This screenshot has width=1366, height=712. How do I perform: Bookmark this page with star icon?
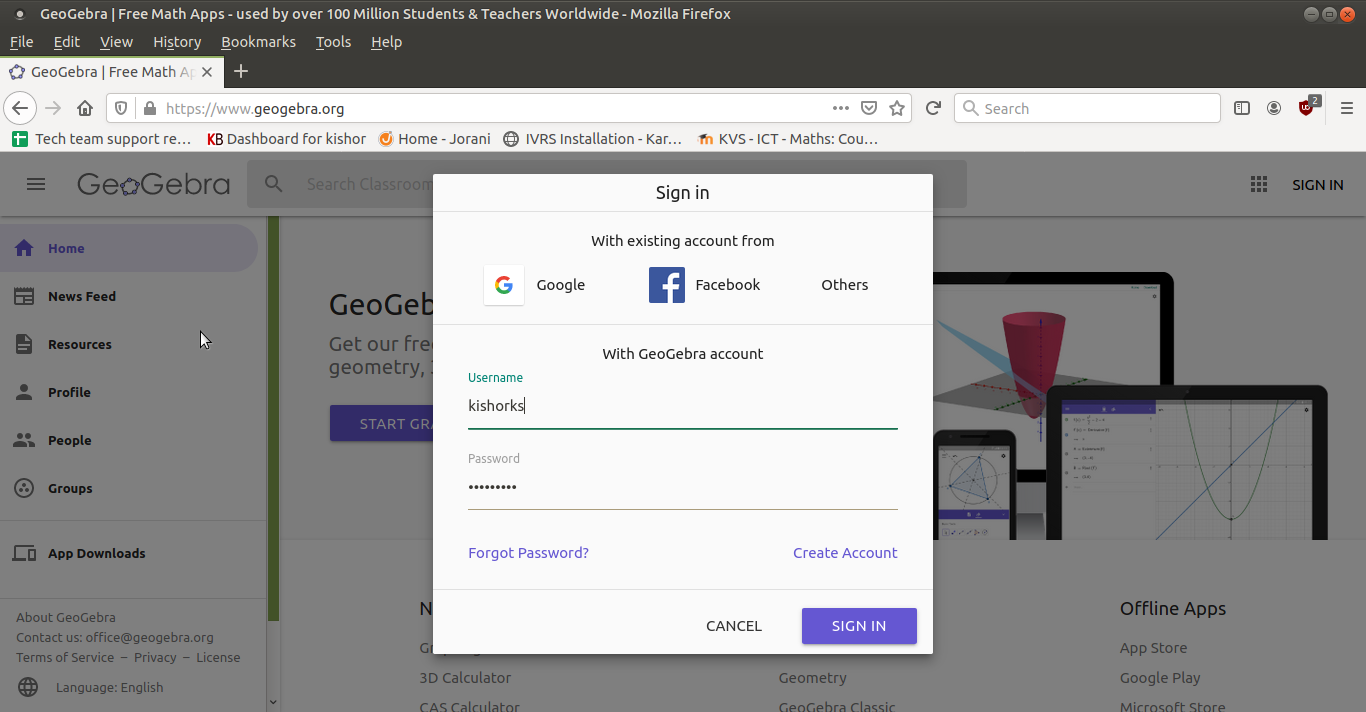[x=897, y=108]
